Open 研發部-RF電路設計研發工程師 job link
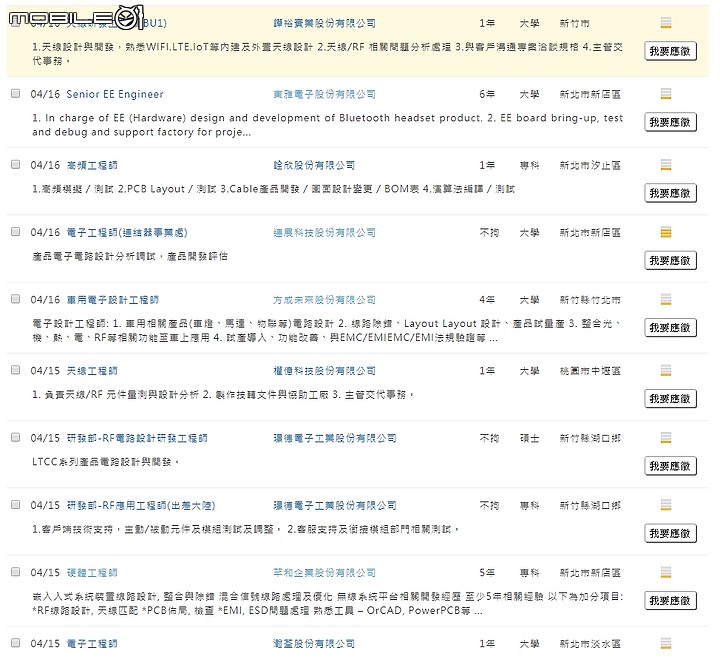This screenshot has width=720, height=659. [x=137, y=438]
